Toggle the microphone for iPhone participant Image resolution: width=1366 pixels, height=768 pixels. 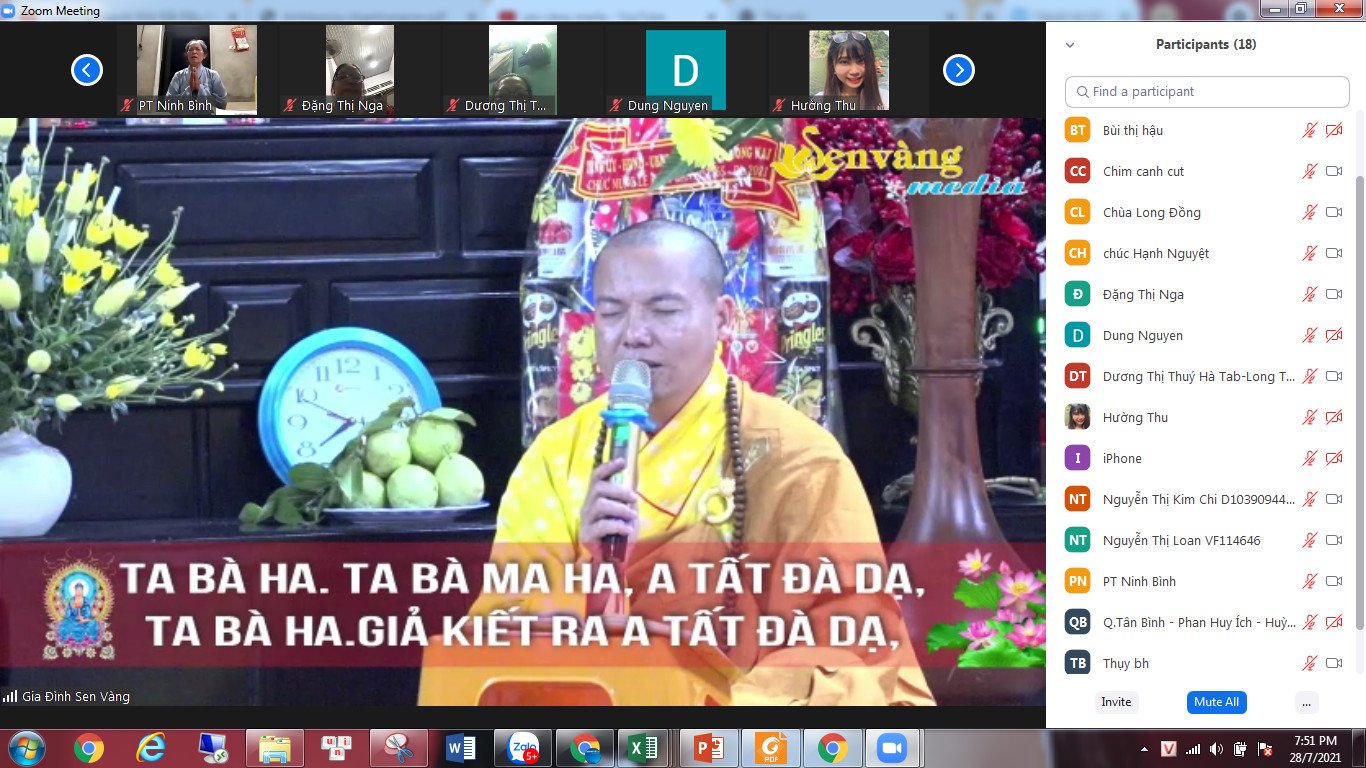pos(1309,458)
